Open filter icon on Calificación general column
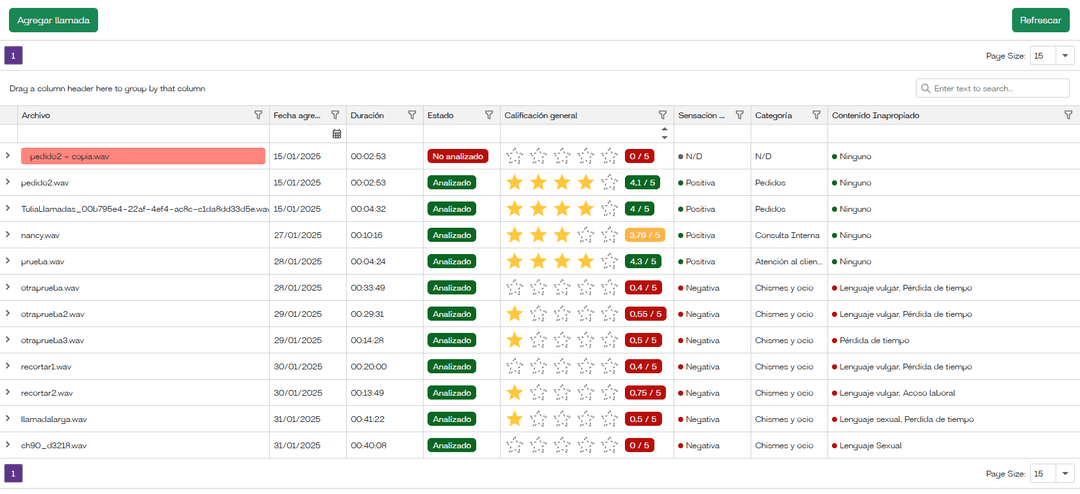 (x=662, y=116)
